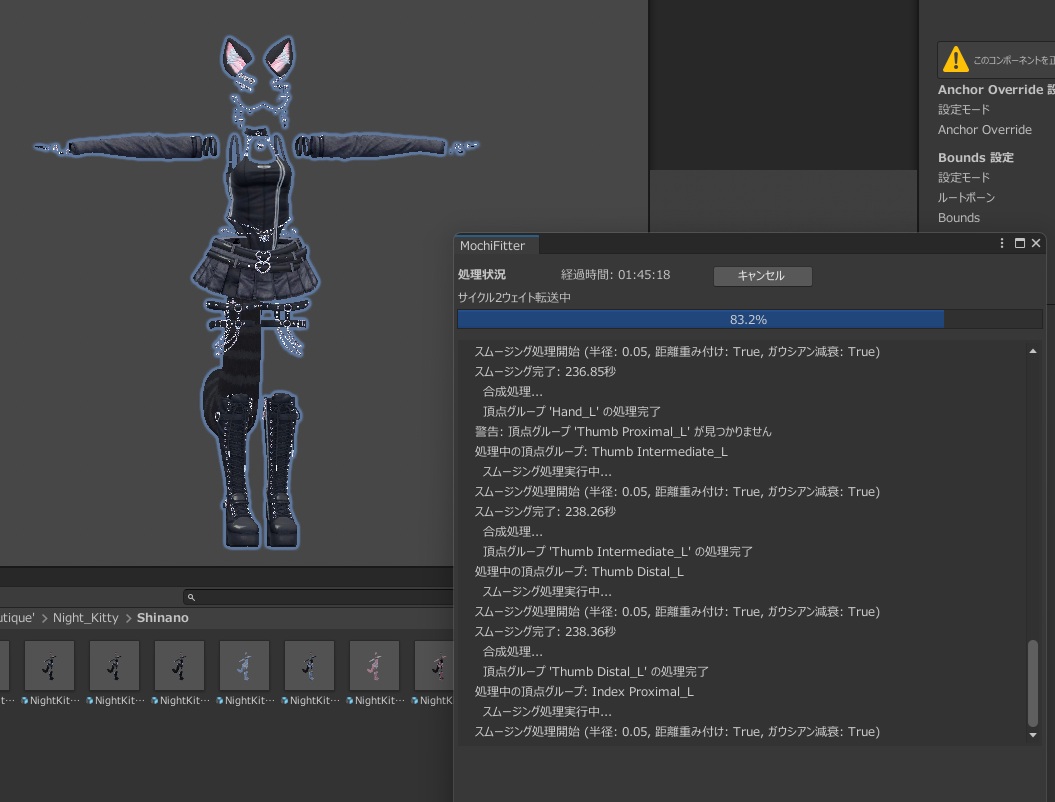Maximize the MochiFitter window
This screenshot has width=1055, height=802.
click(x=1020, y=243)
